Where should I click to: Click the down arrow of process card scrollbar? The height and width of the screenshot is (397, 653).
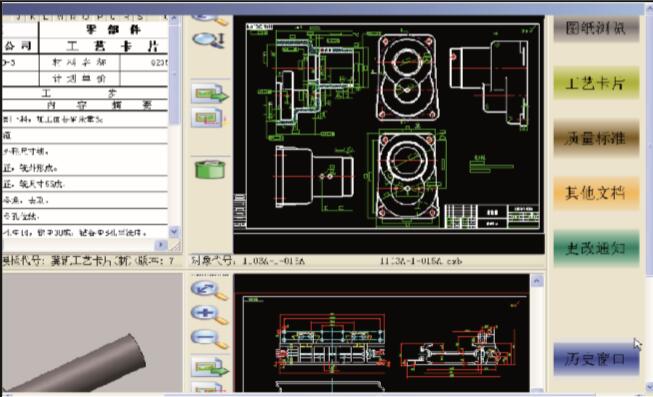coord(174,231)
